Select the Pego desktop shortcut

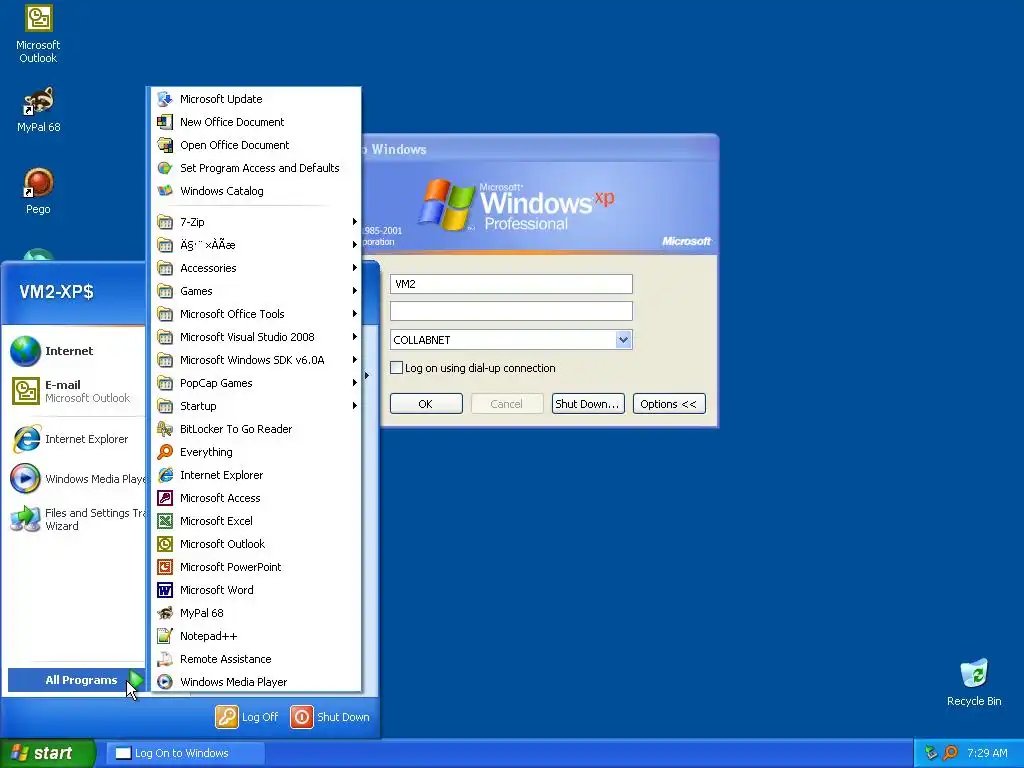pos(38,191)
